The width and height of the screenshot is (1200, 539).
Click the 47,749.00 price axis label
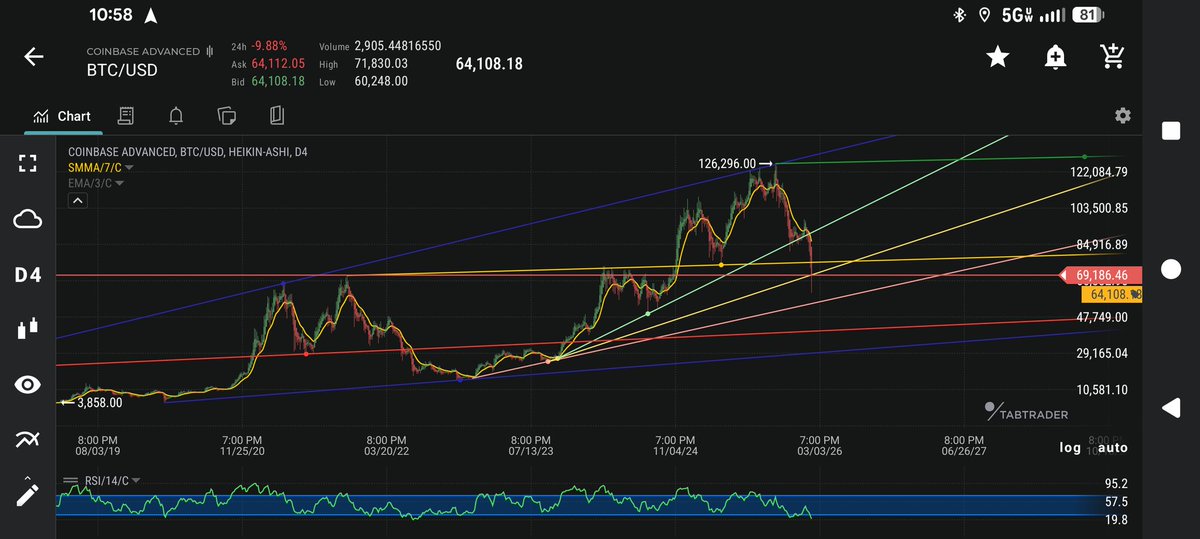coord(1100,317)
